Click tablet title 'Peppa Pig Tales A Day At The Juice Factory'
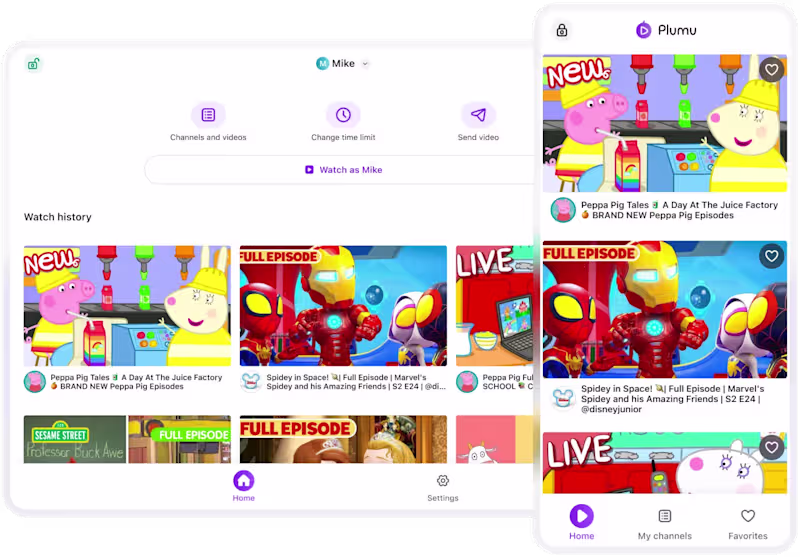 point(136,382)
